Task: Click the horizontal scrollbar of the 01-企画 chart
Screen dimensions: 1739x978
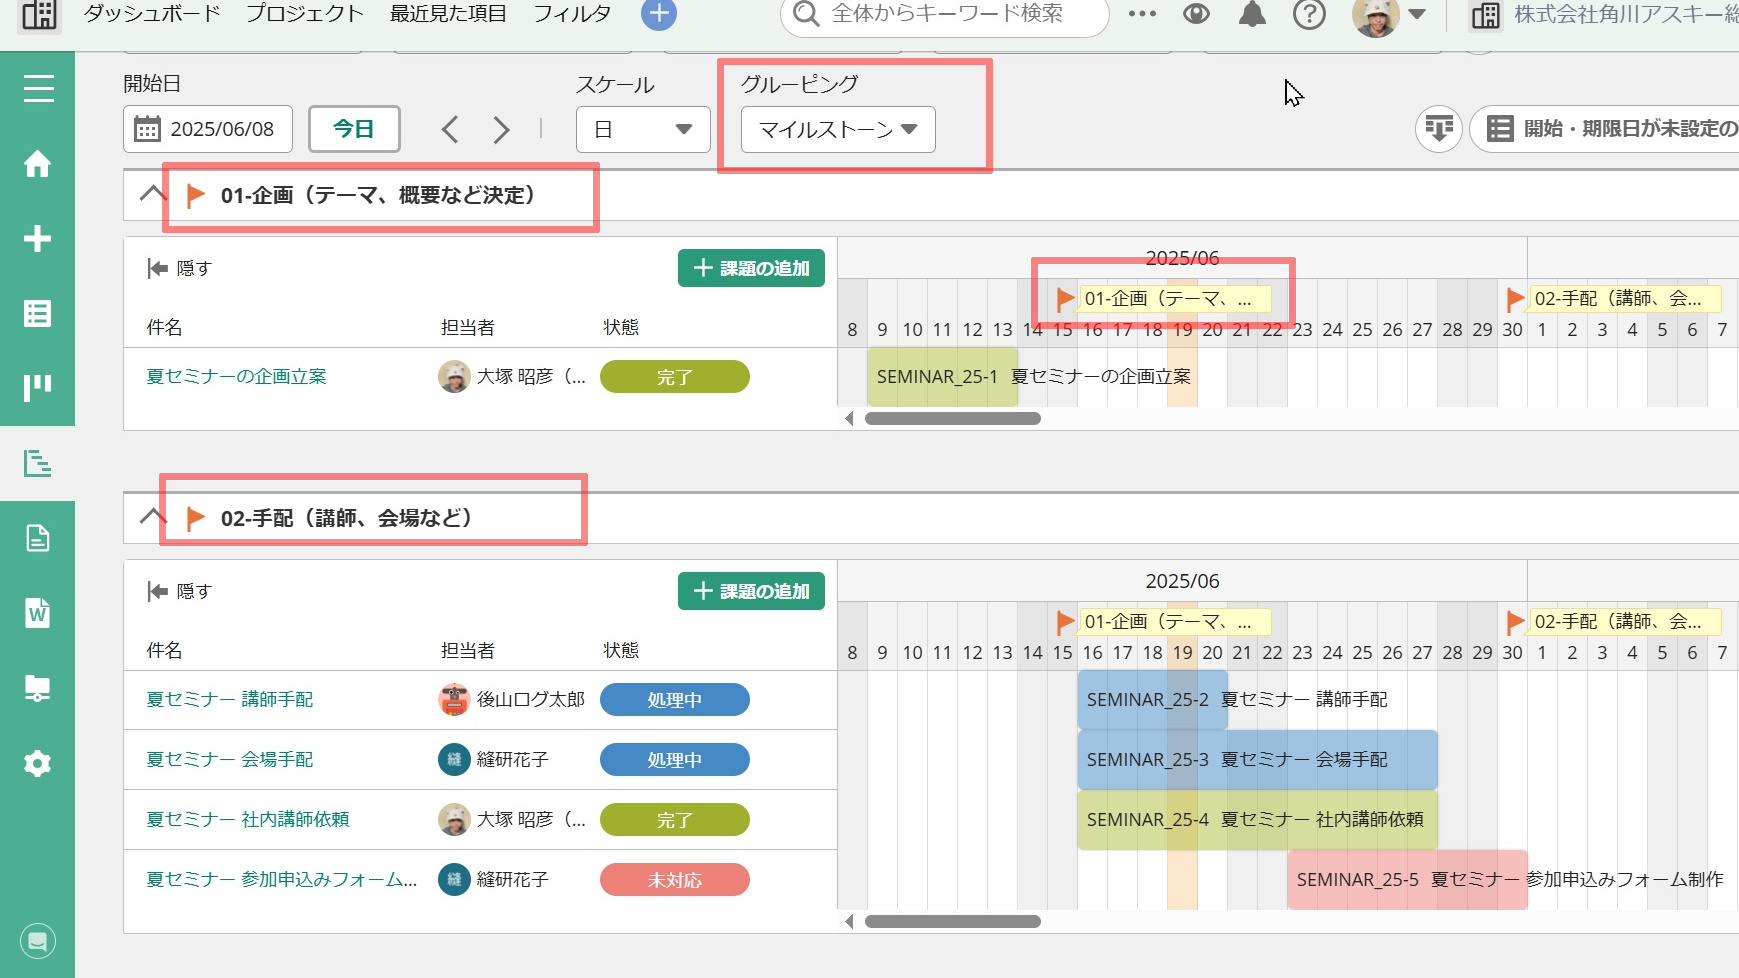Action: (x=953, y=418)
